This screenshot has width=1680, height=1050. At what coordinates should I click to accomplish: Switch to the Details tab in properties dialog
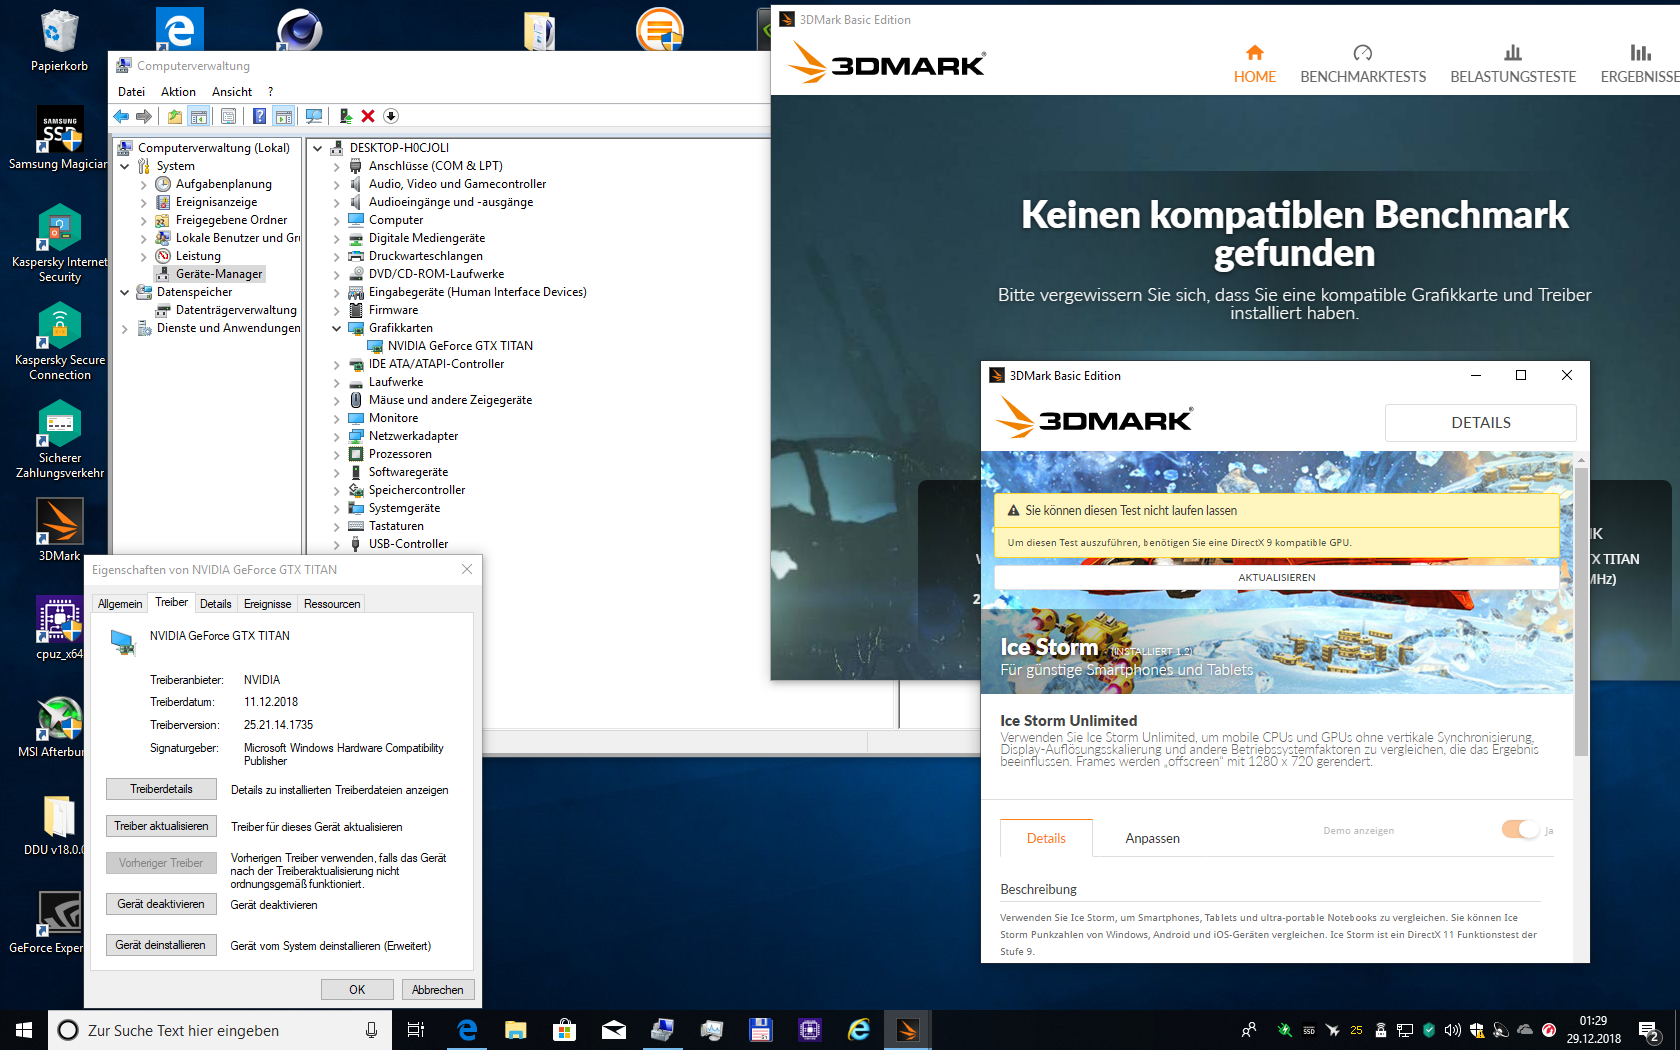click(215, 604)
